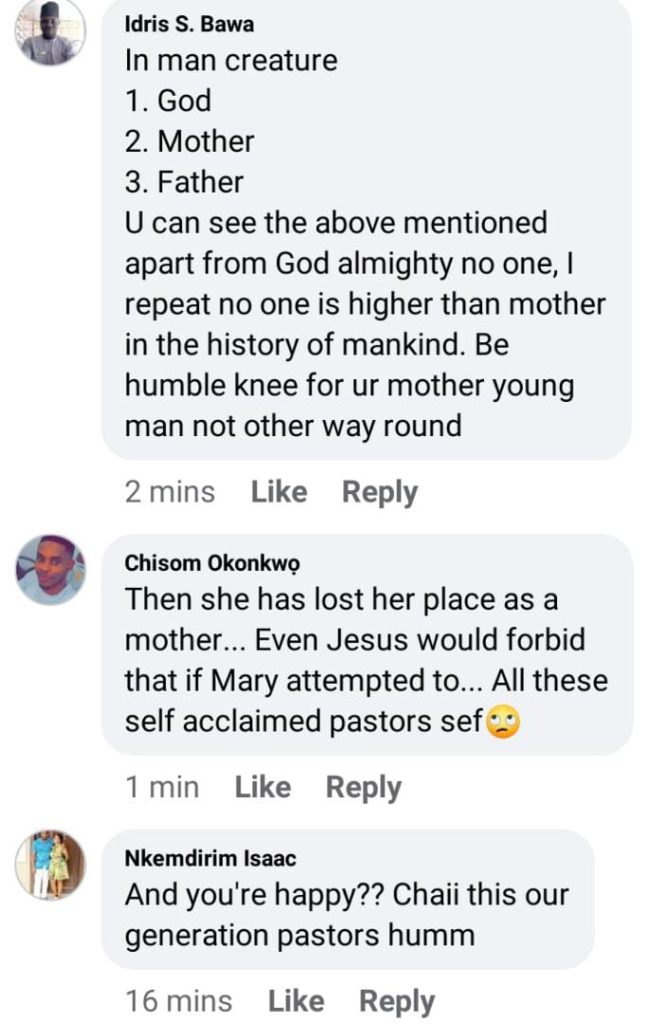Visit Chisom Okonkwọ's profile name link

coord(212,563)
